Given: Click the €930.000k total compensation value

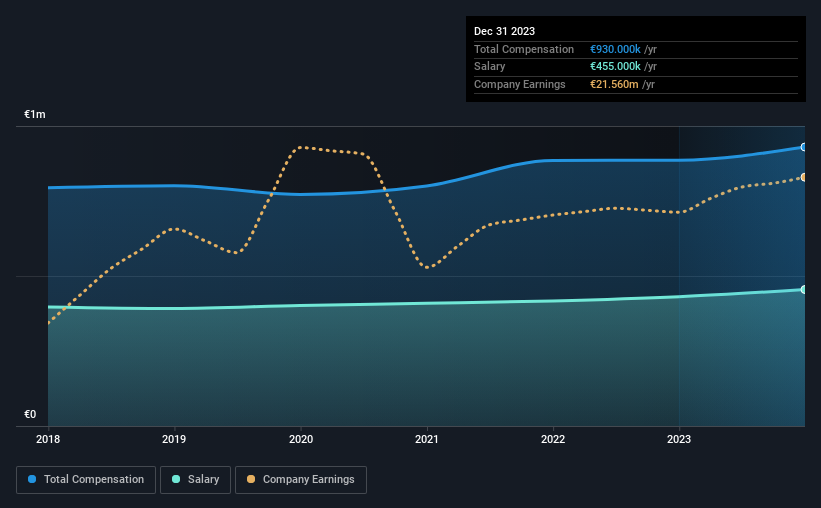Looking at the screenshot, I should click(615, 49).
